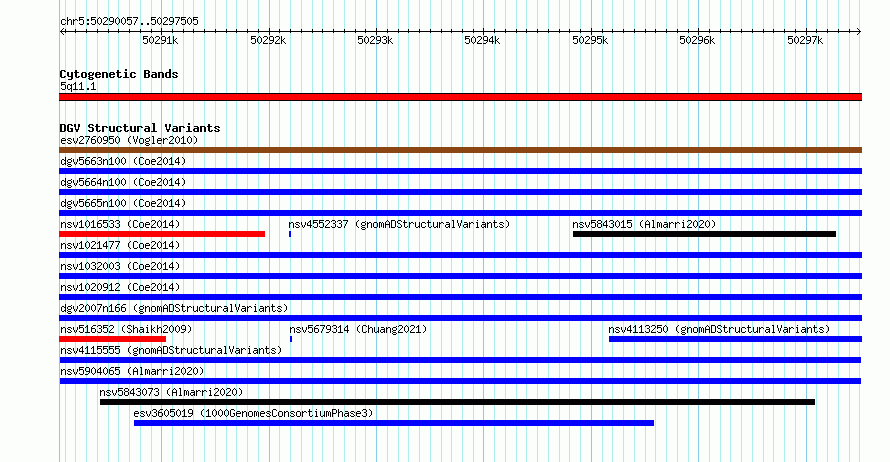890x462 pixels.
Task: Click the 50295k ruler tick label
Action: point(590,40)
